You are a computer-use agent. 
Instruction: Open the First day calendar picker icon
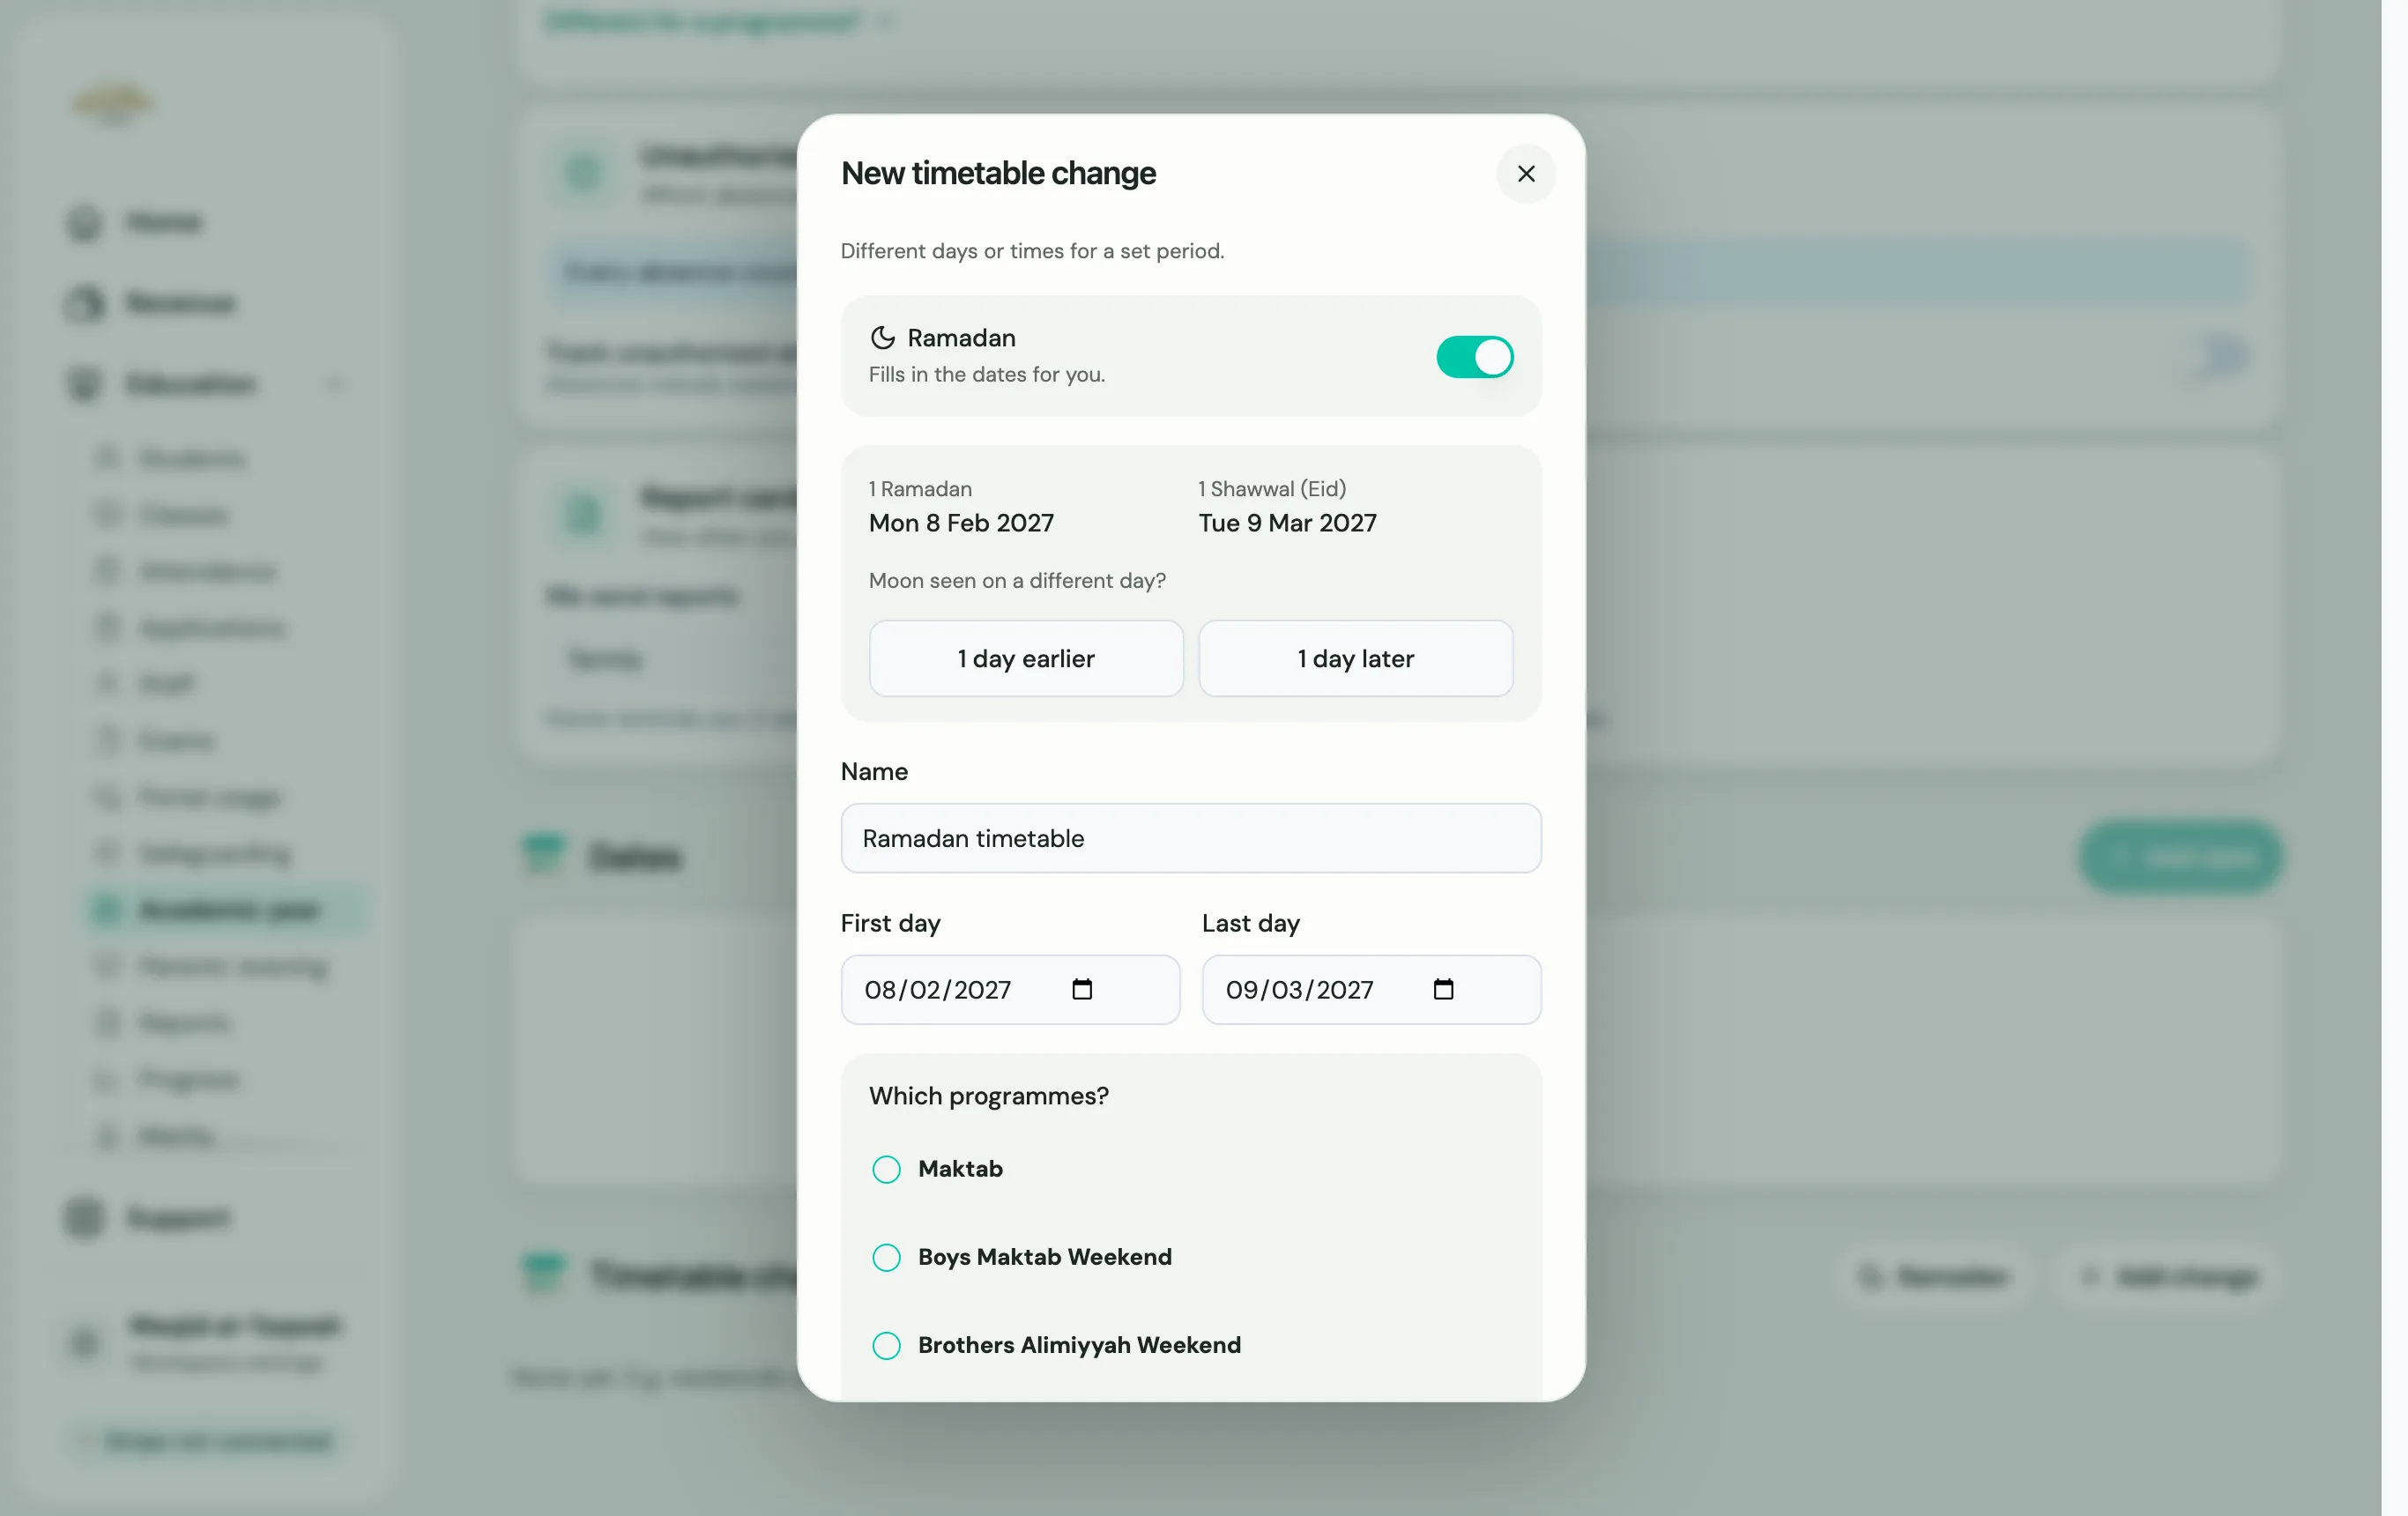[1081, 989]
